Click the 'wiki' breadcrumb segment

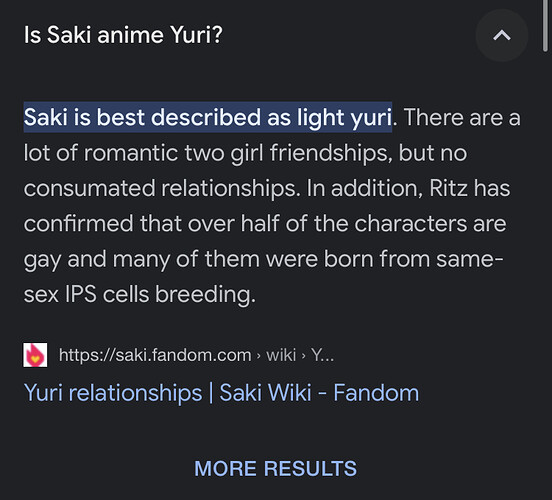[x=281, y=355]
